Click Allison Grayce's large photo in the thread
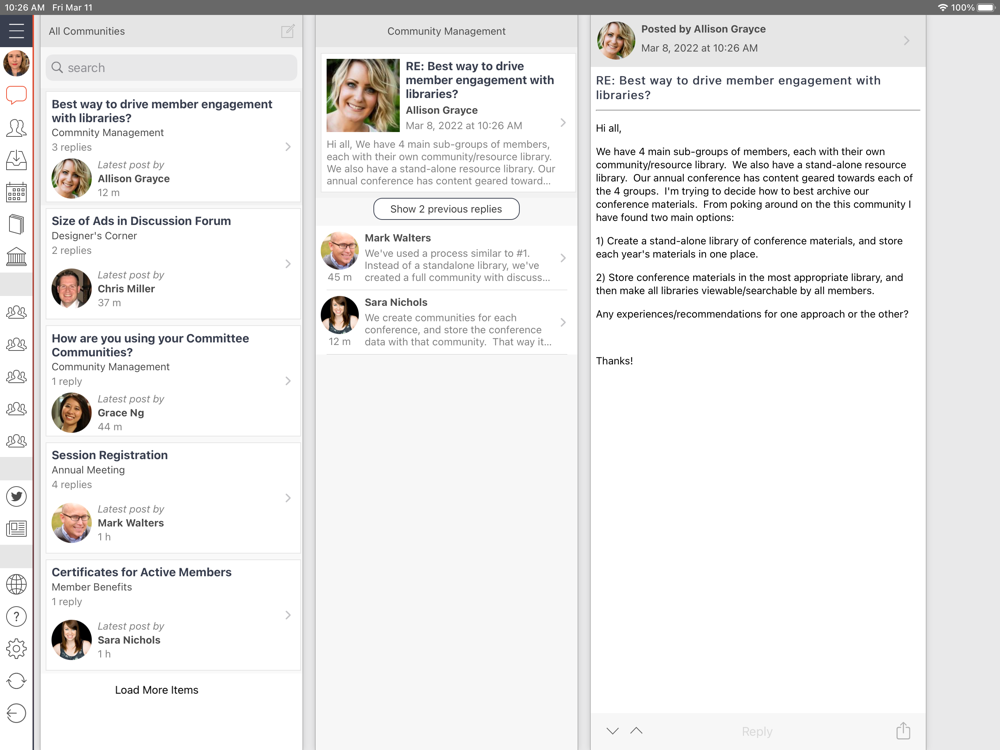This screenshot has height=750, width=1000. pos(363,96)
